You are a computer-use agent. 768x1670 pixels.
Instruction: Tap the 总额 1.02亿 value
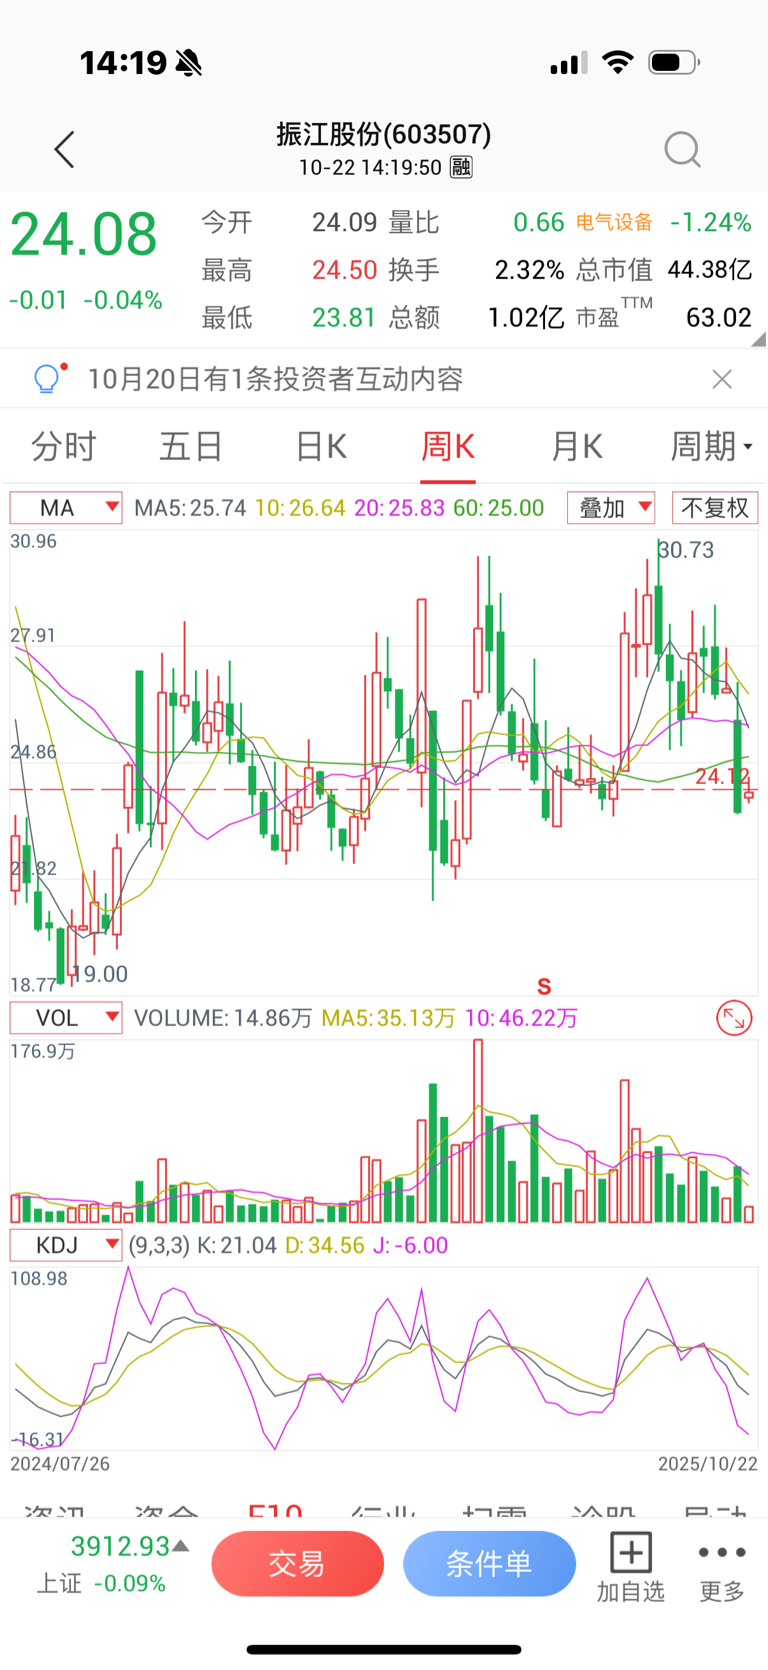pos(526,318)
